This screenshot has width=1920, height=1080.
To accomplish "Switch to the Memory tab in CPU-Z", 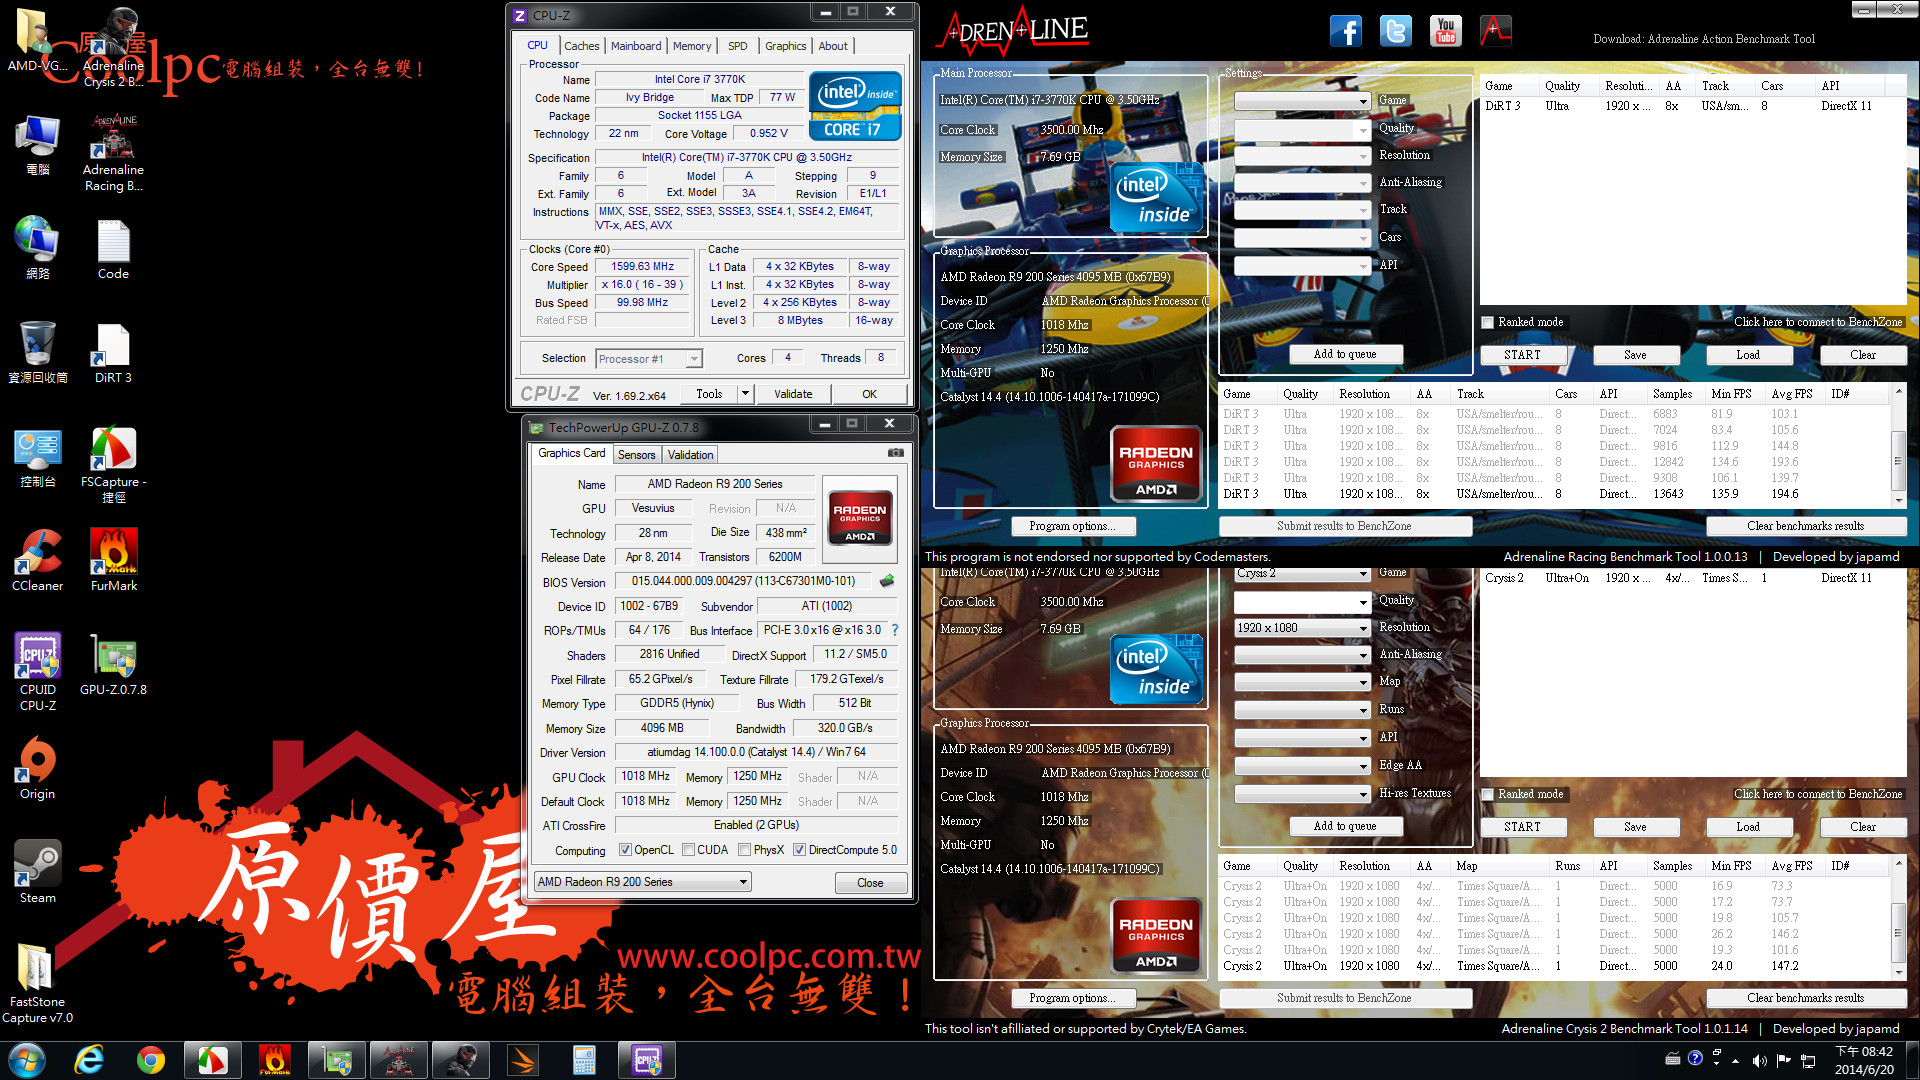I will [692, 46].
